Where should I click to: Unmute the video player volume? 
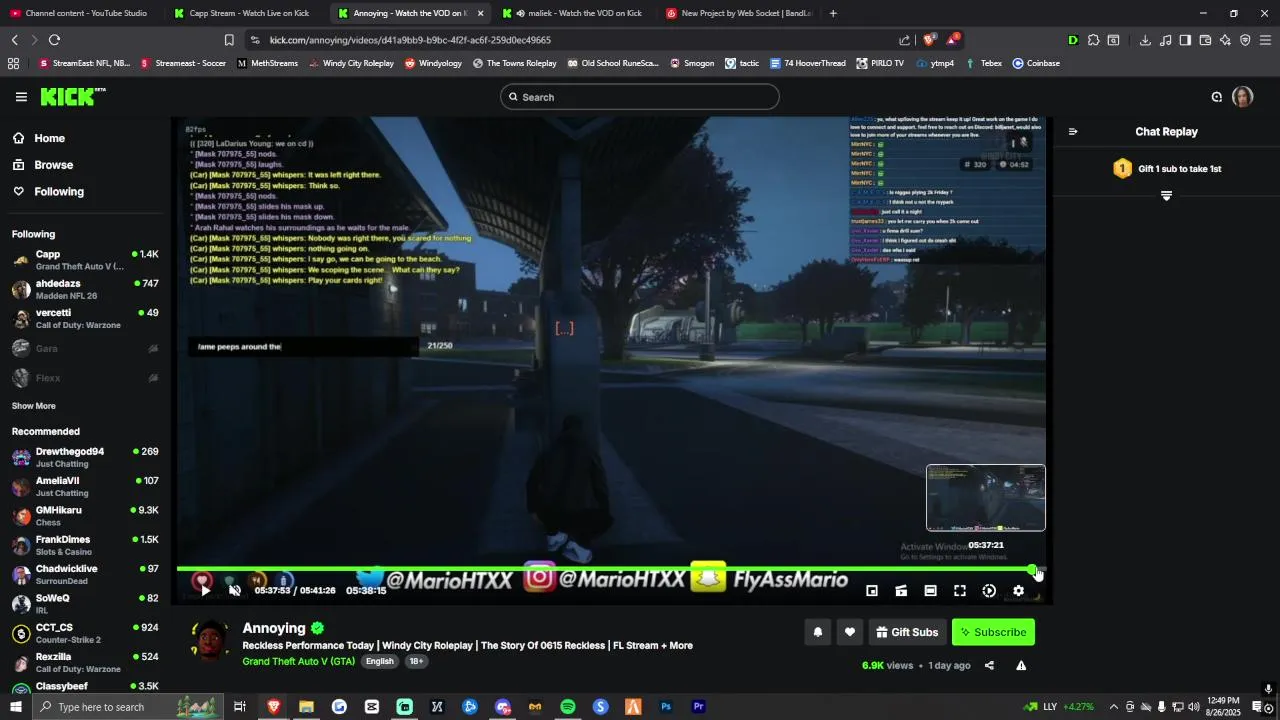235,591
